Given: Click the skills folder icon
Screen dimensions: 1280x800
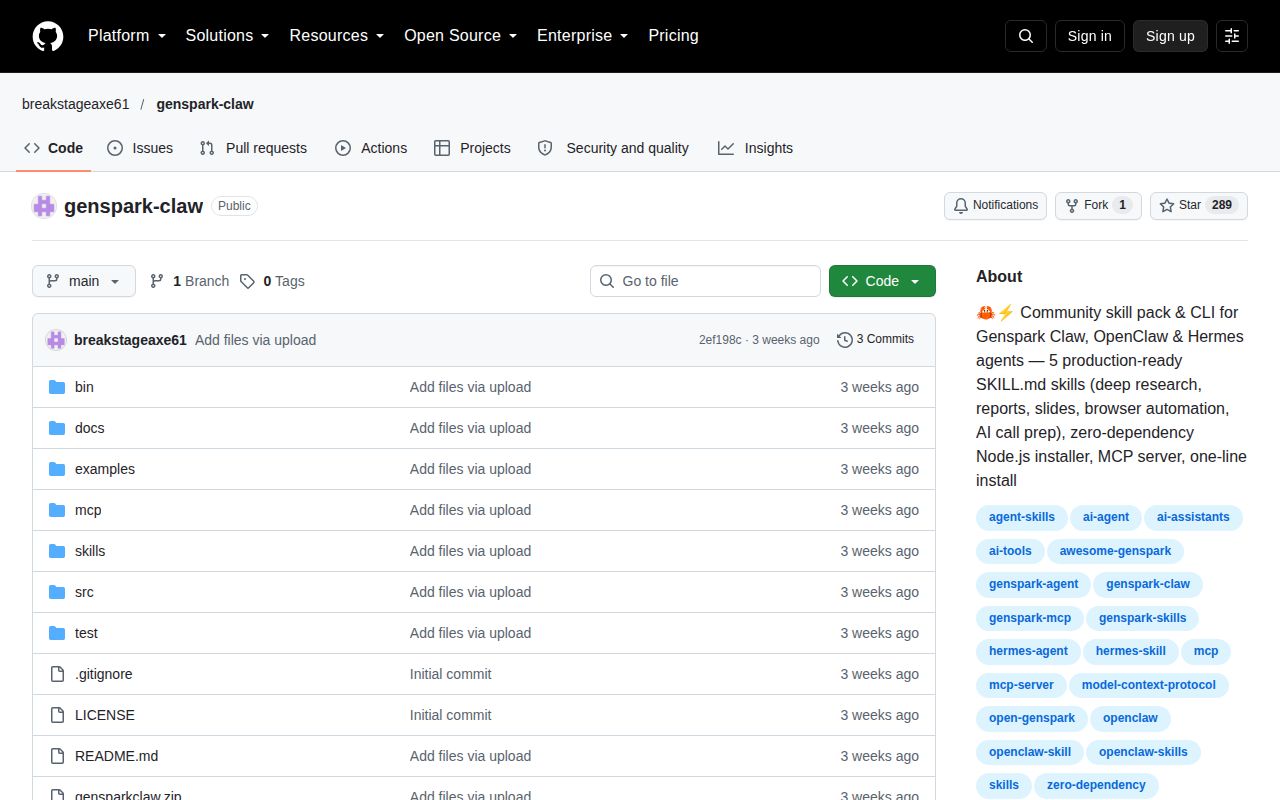Looking at the screenshot, I should click(57, 551).
